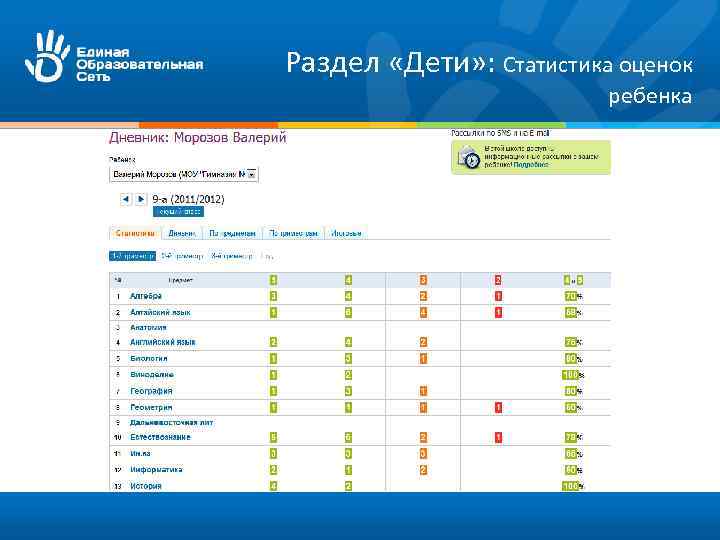Click the Дневник: Морозов Валерий heading
Screen dimensions: 720x540
(198, 137)
